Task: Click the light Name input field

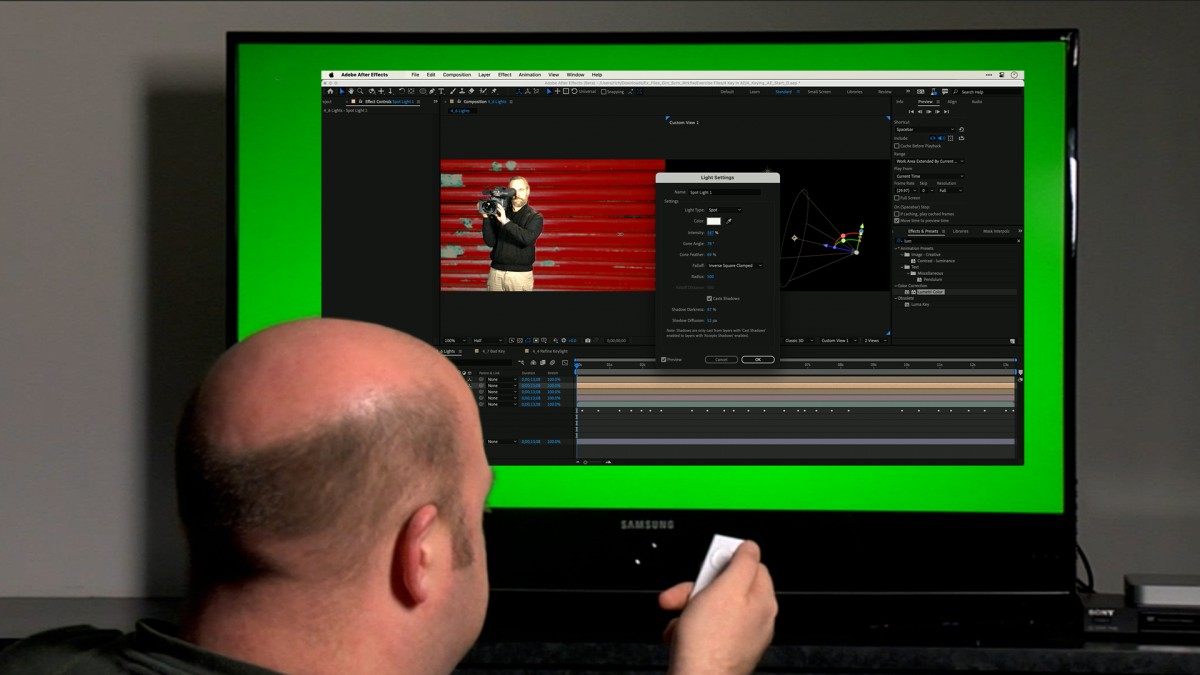Action: click(724, 191)
